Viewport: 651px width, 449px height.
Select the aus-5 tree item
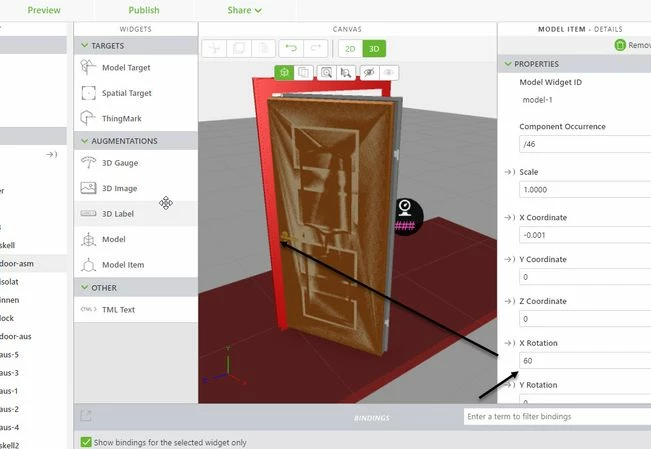click(x=9, y=355)
